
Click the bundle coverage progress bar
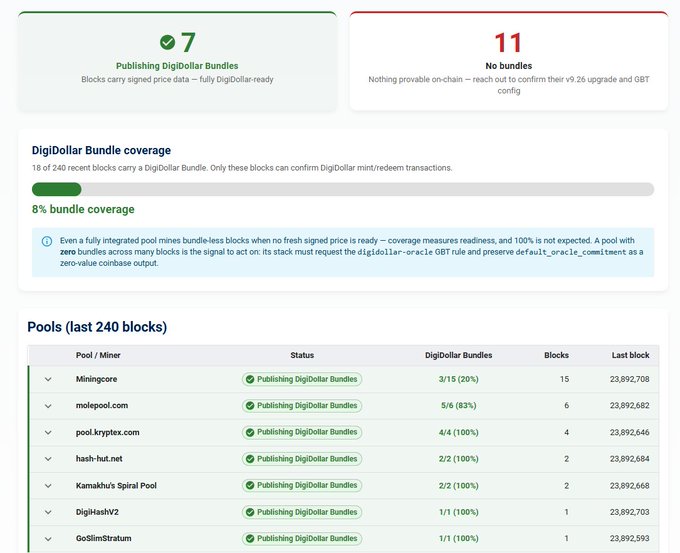[343, 189]
